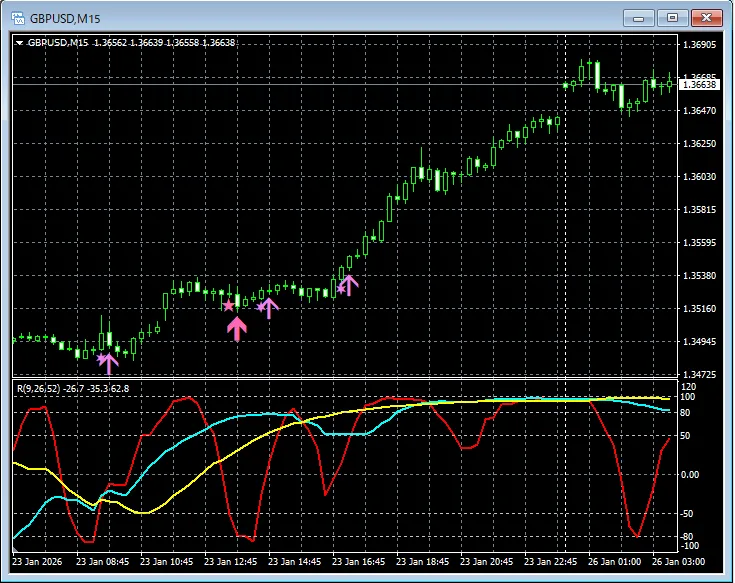Image resolution: width=735 pixels, height=583 pixels.
Task: Click the GBPUSD,M15 OHLC header text
Action: [131, 43]
